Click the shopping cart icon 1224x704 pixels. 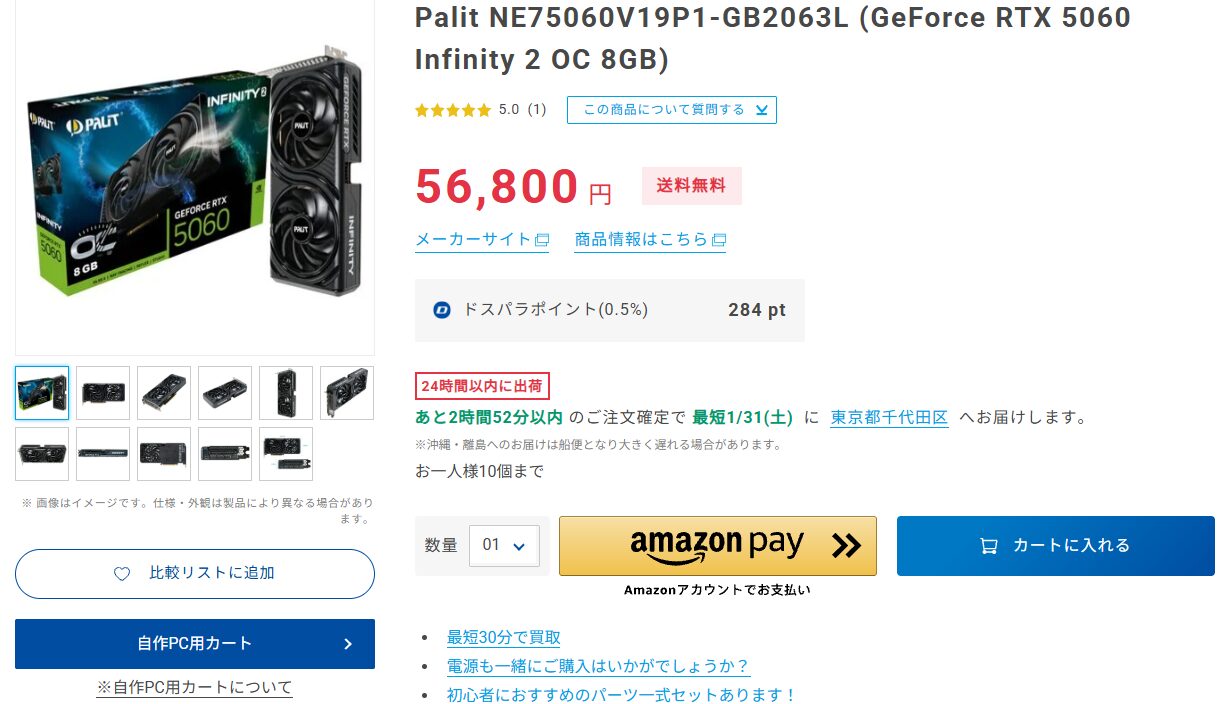click(x=989, y=546)
